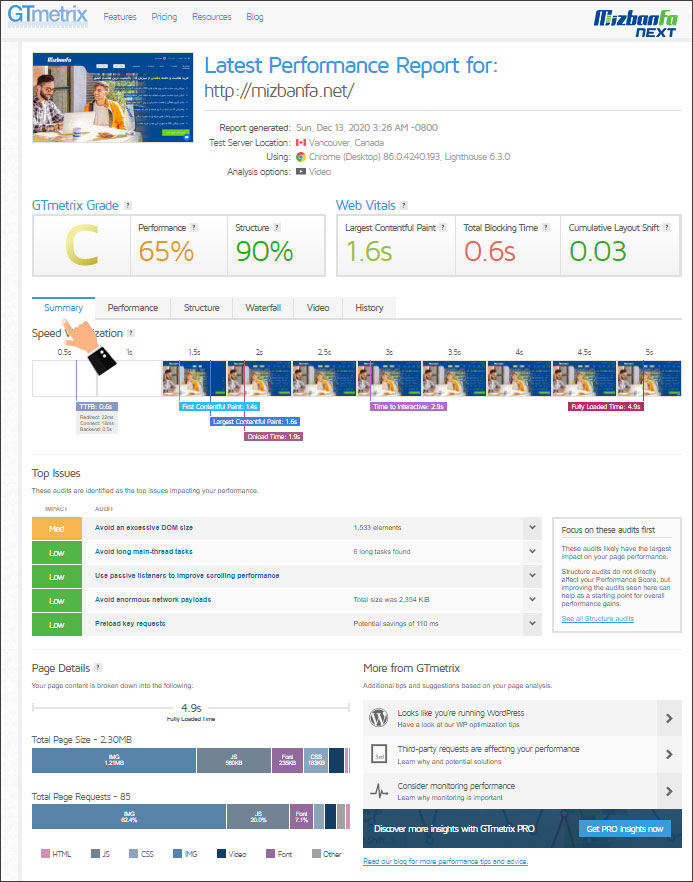Expand the passive listeners audit row
The height and width of the screenshot is (882, 693).
(x=532, y=576)
